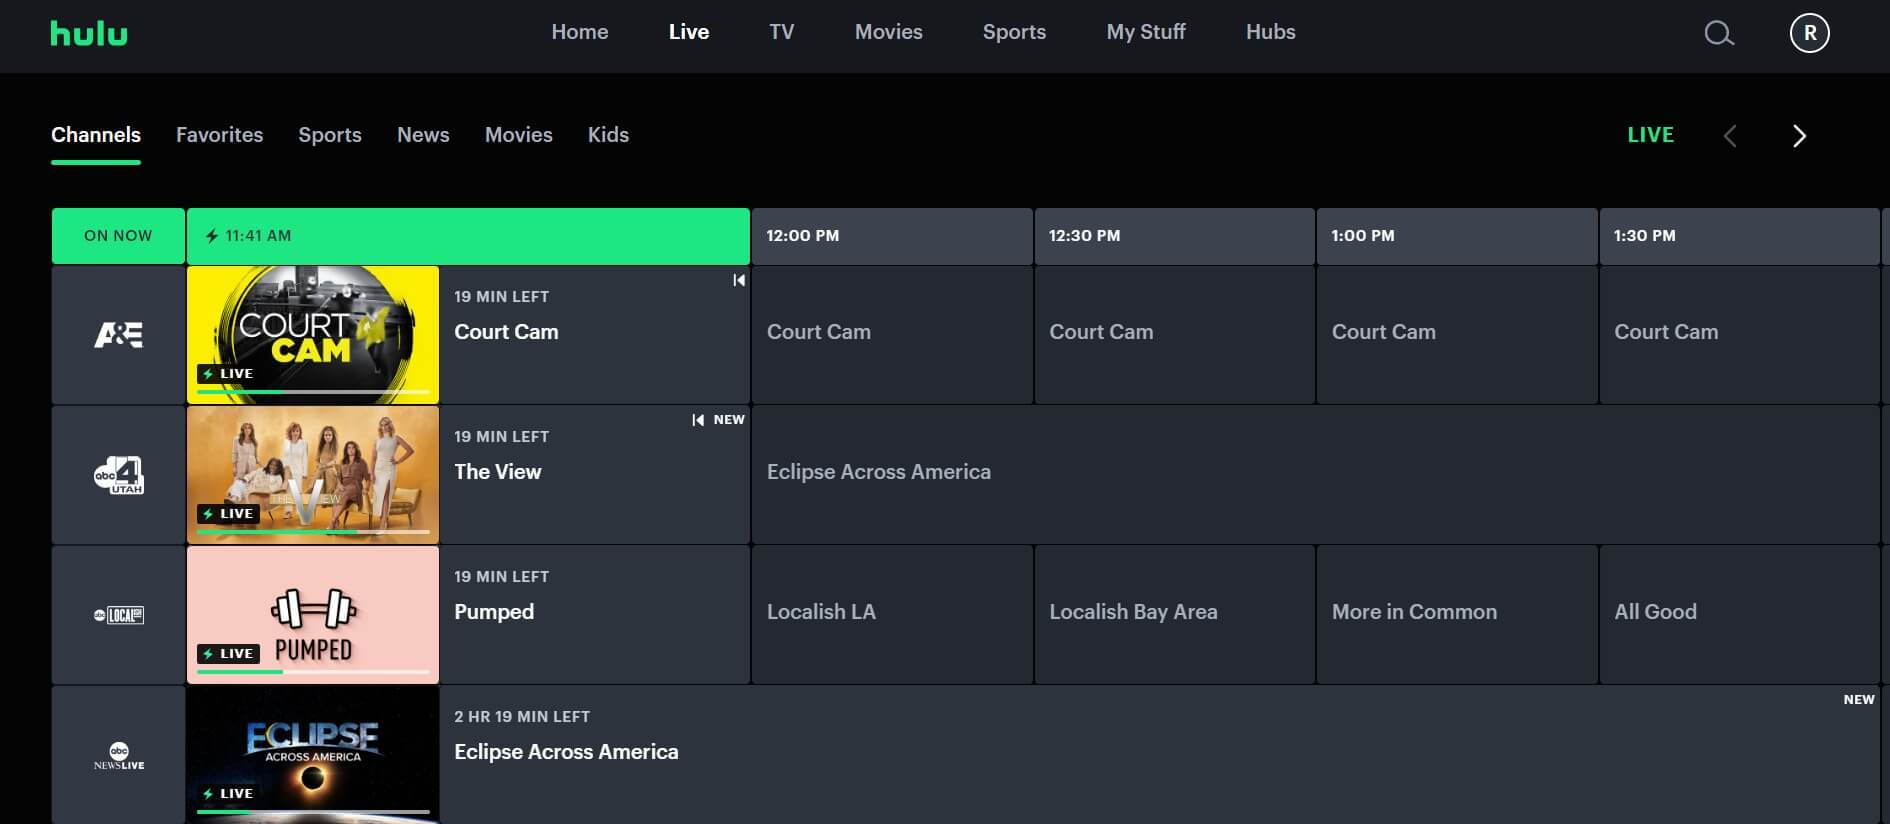This screenshot has height=824, width=1890.
Task: Open Pumped currently airing title
Action: (494, 612)
